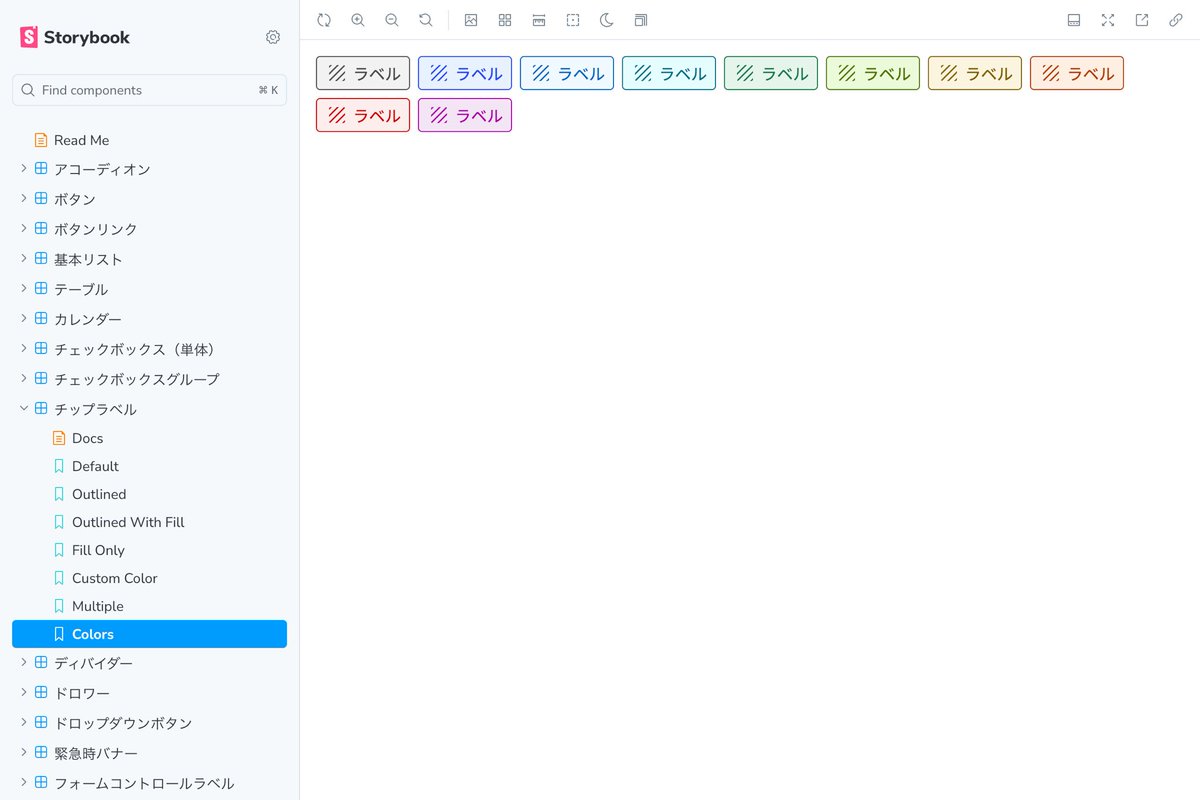The width and height of the screenshot is (1200, 800).
Task: Select the Default story
Action: [149, 466]
